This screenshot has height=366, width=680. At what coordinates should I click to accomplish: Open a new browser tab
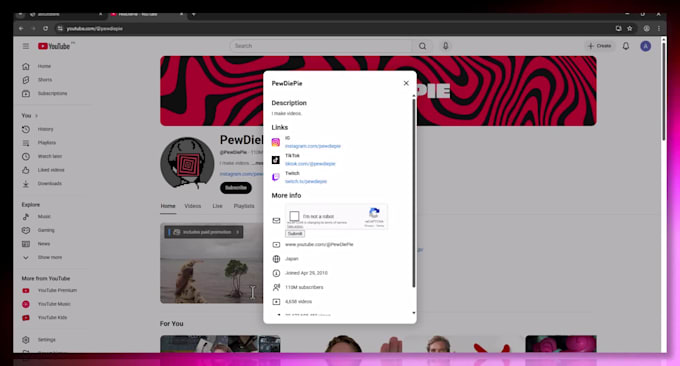point(194,14)
